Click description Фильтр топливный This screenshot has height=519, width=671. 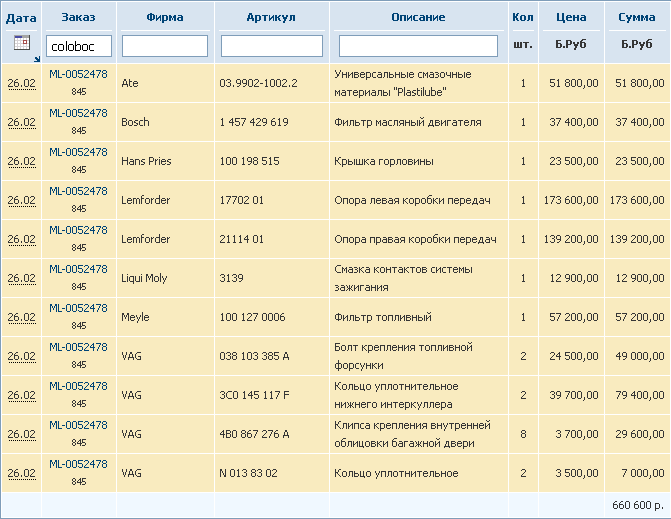(x=383, y=317)
